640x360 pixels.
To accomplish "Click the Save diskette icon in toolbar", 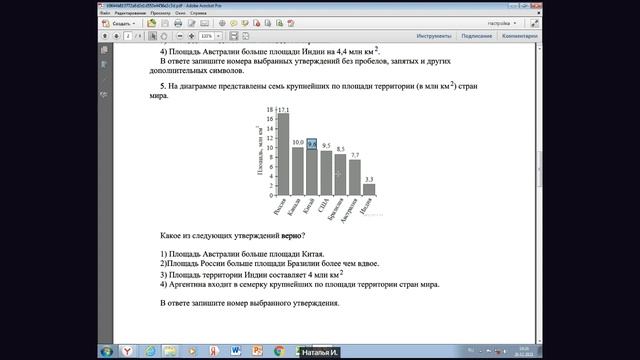I will [165, 23].
